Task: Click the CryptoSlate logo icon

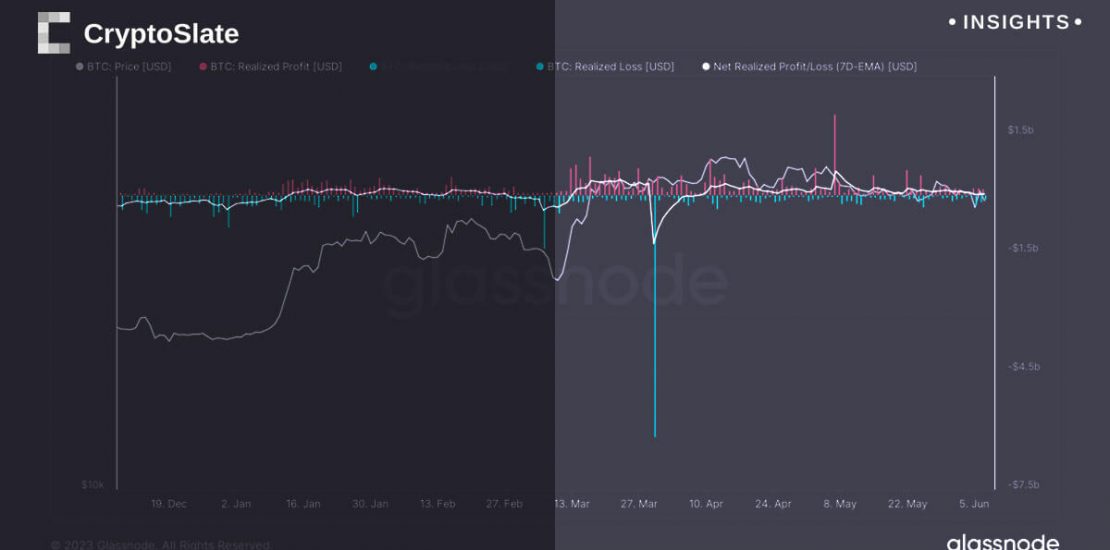Action: coord(54,33)
